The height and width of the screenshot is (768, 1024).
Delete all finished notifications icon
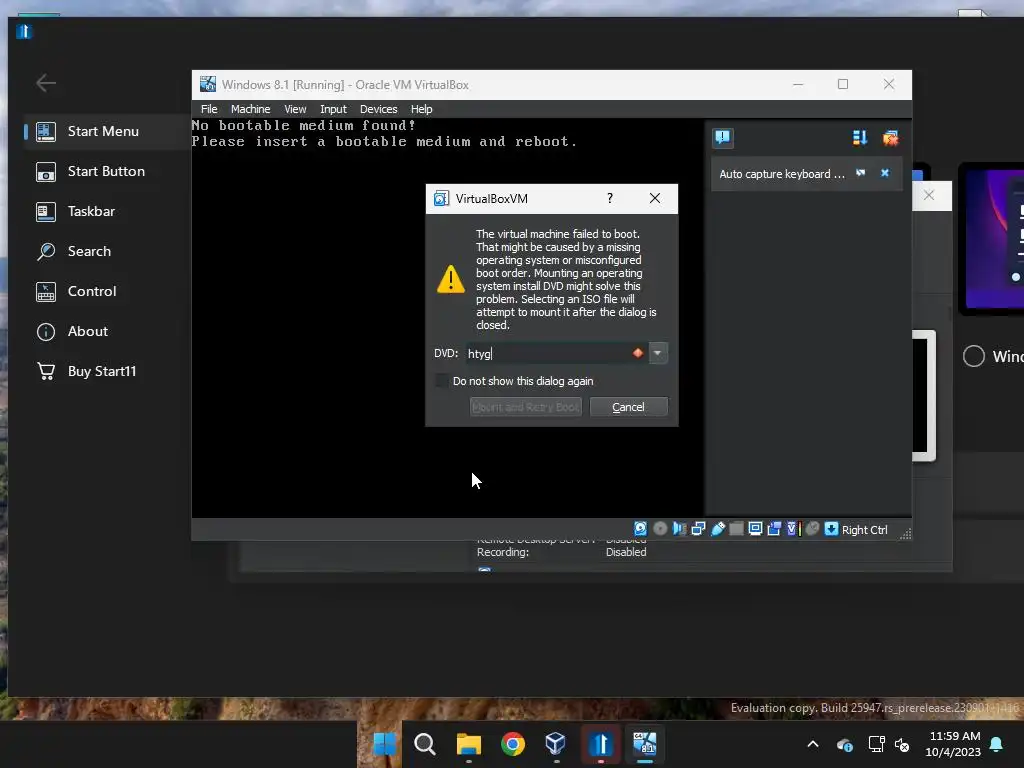pos(890,138)
